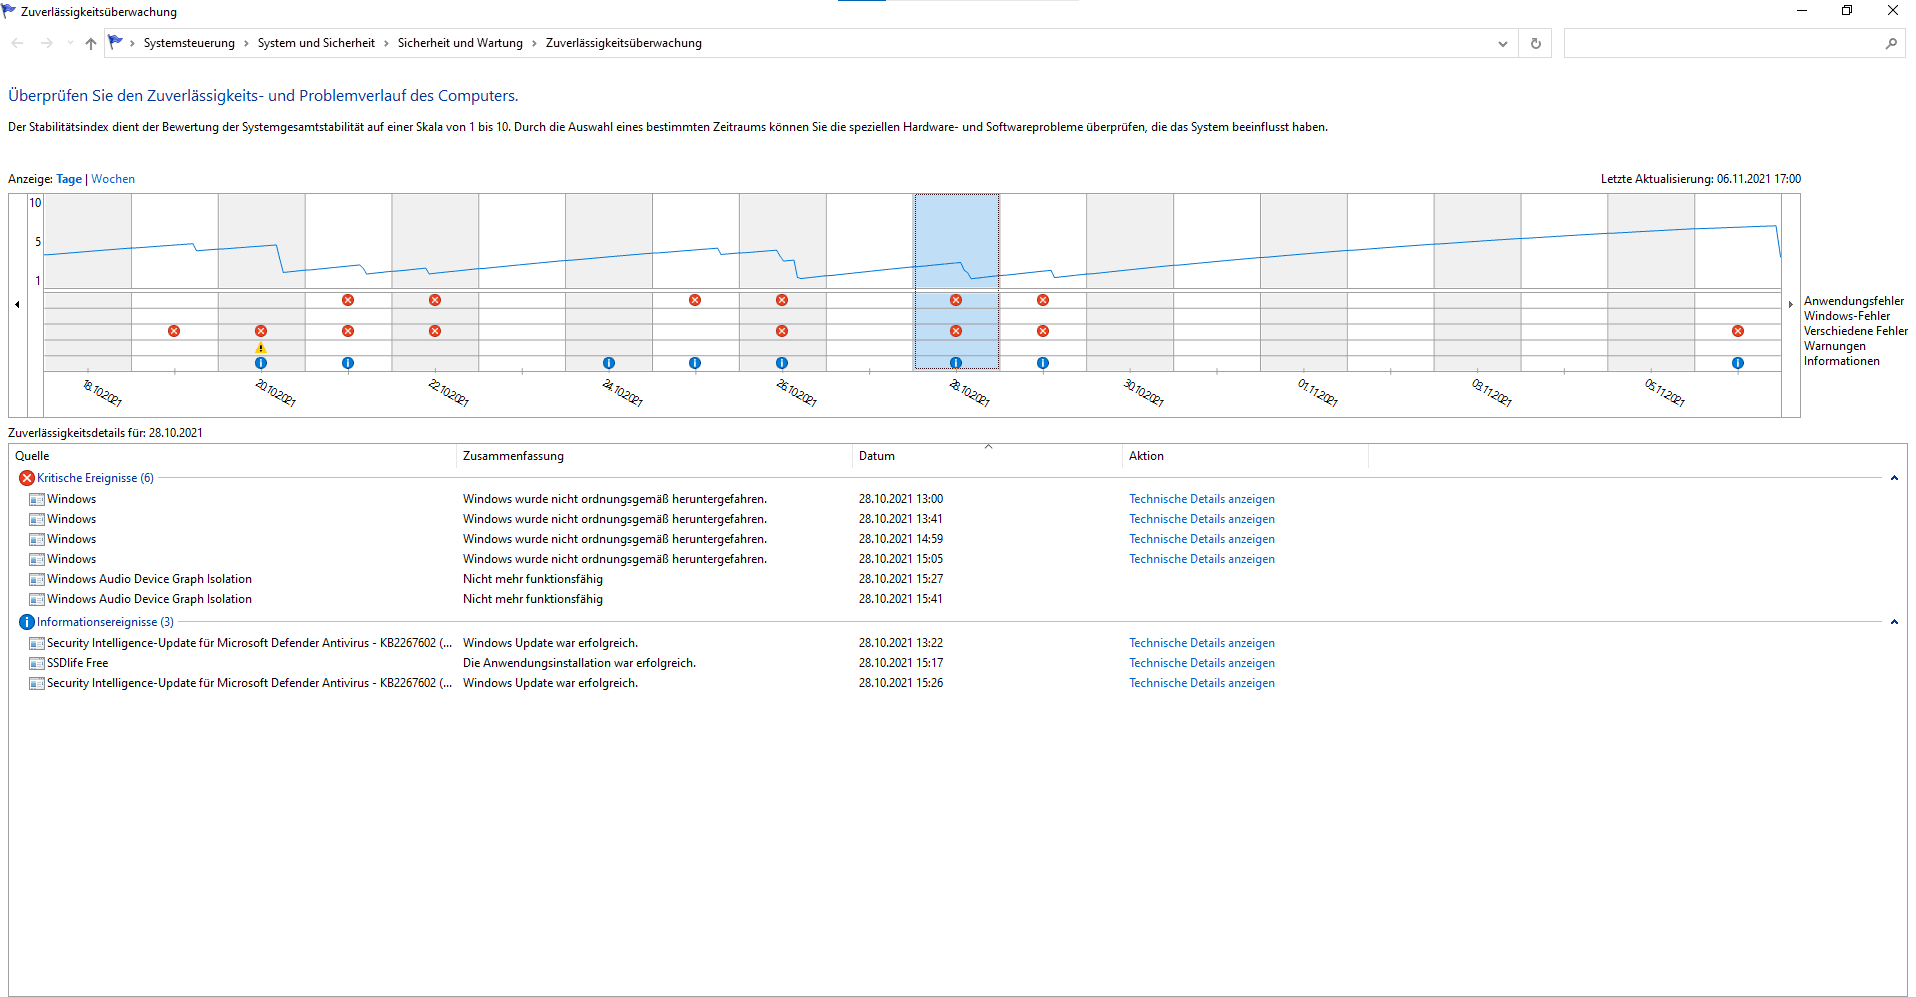Select miscellaneous failure icon for 21.10.2021
The height and width of the screenshot is (998, 1916).
click(348, 331)
